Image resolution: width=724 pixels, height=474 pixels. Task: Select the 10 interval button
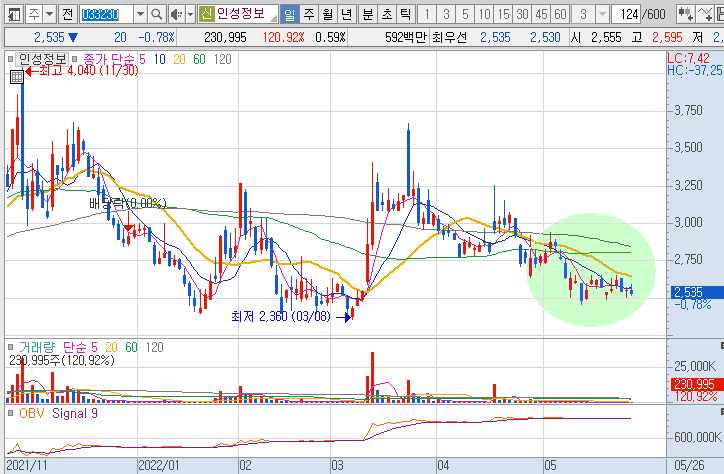coord(484,14)
